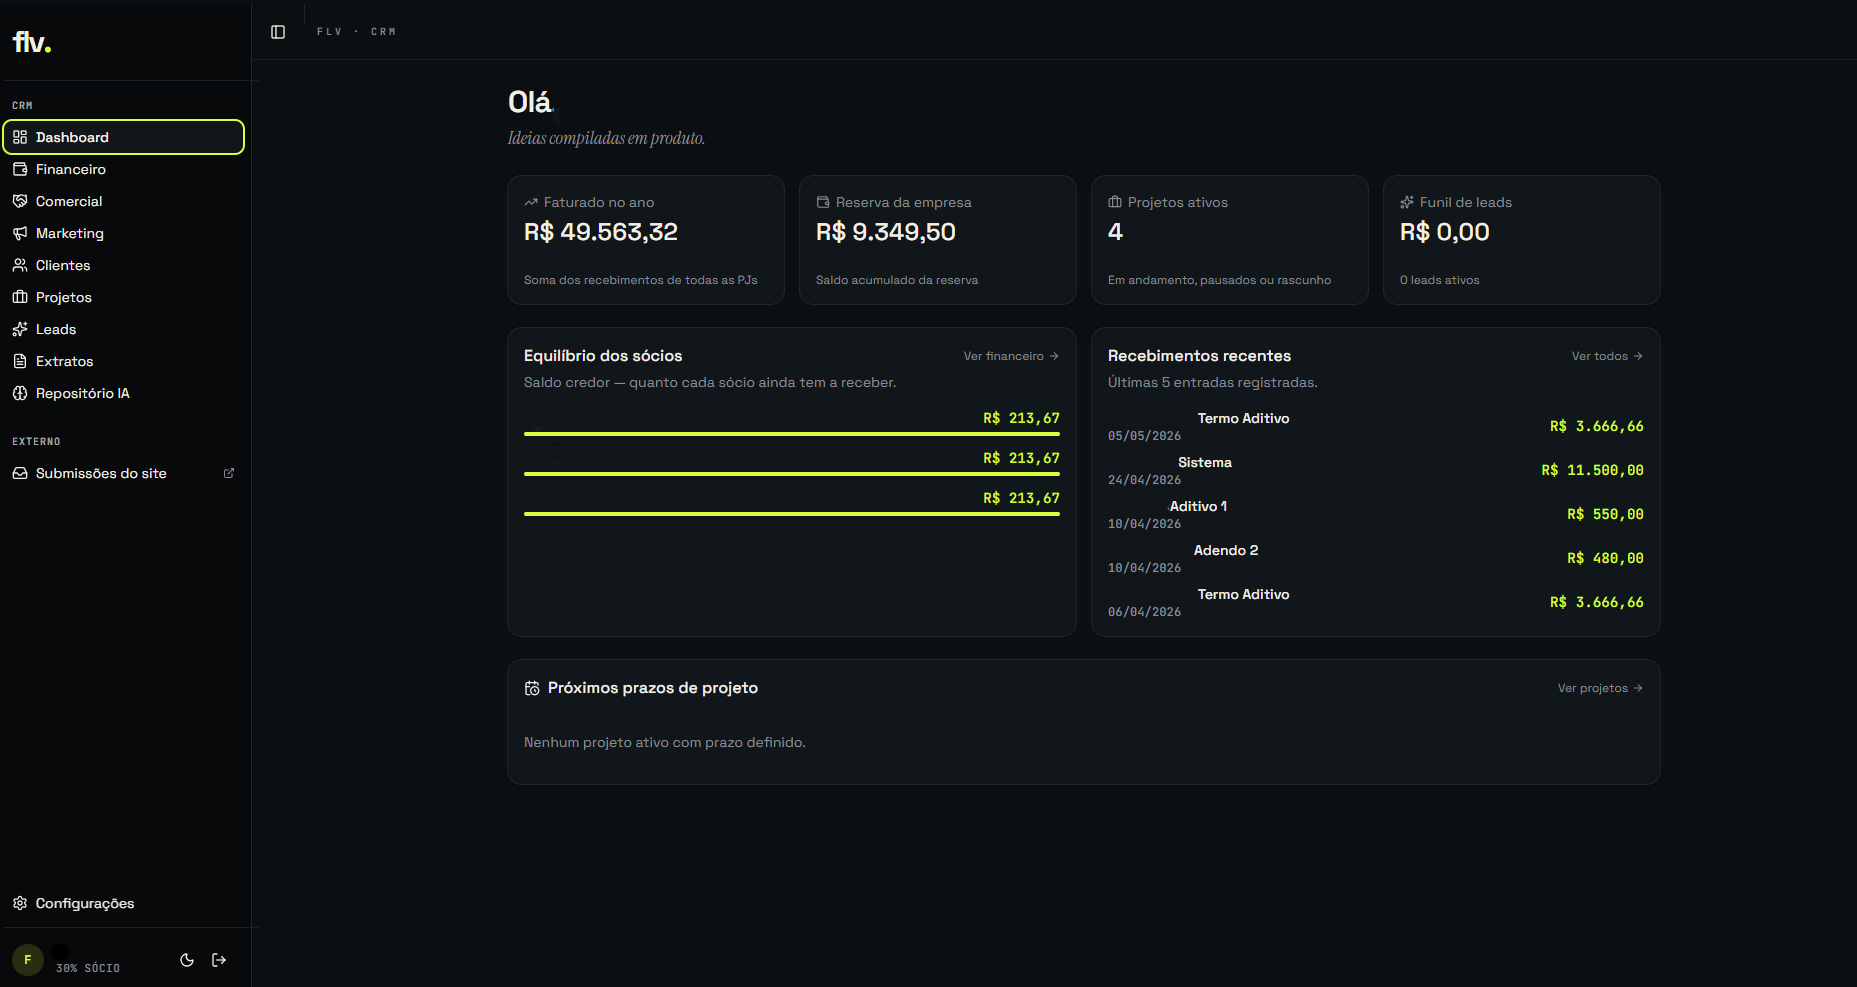Click the 30% SÓCIO label
Viewport: 1857px width, 987px height.
[x=88, y=968]
